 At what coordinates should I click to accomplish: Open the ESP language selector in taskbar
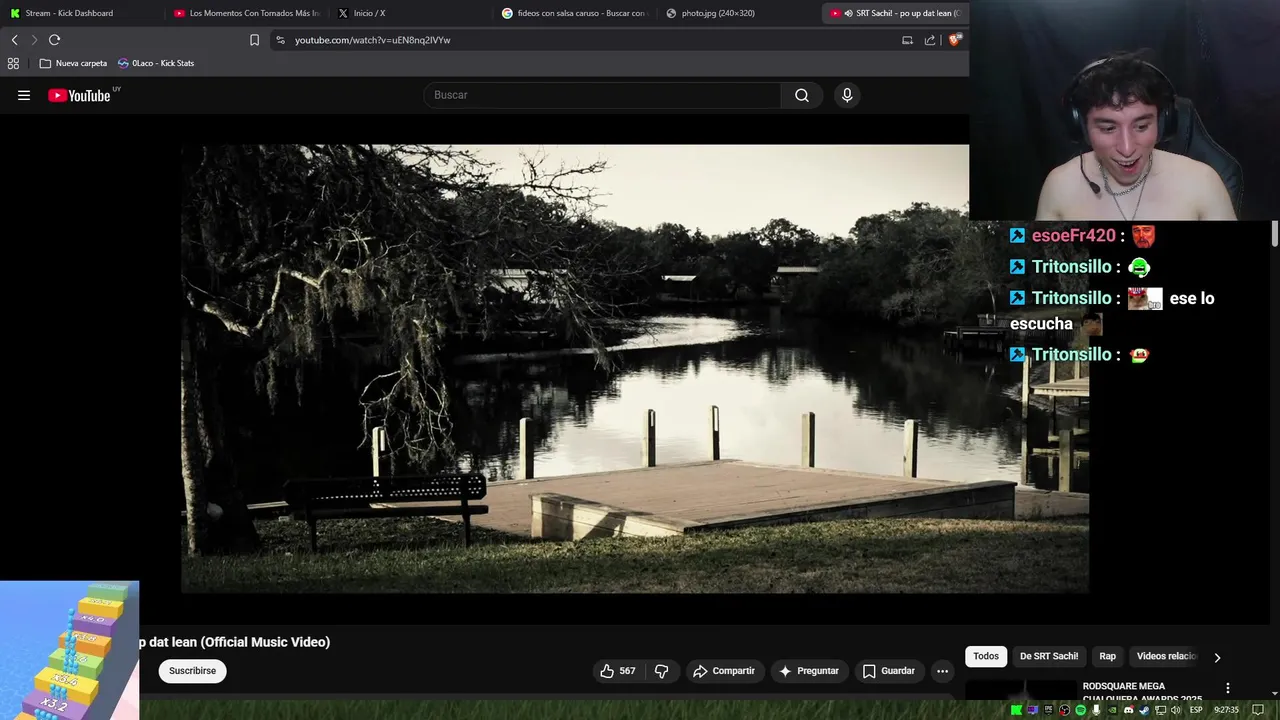click(1196, 710)
